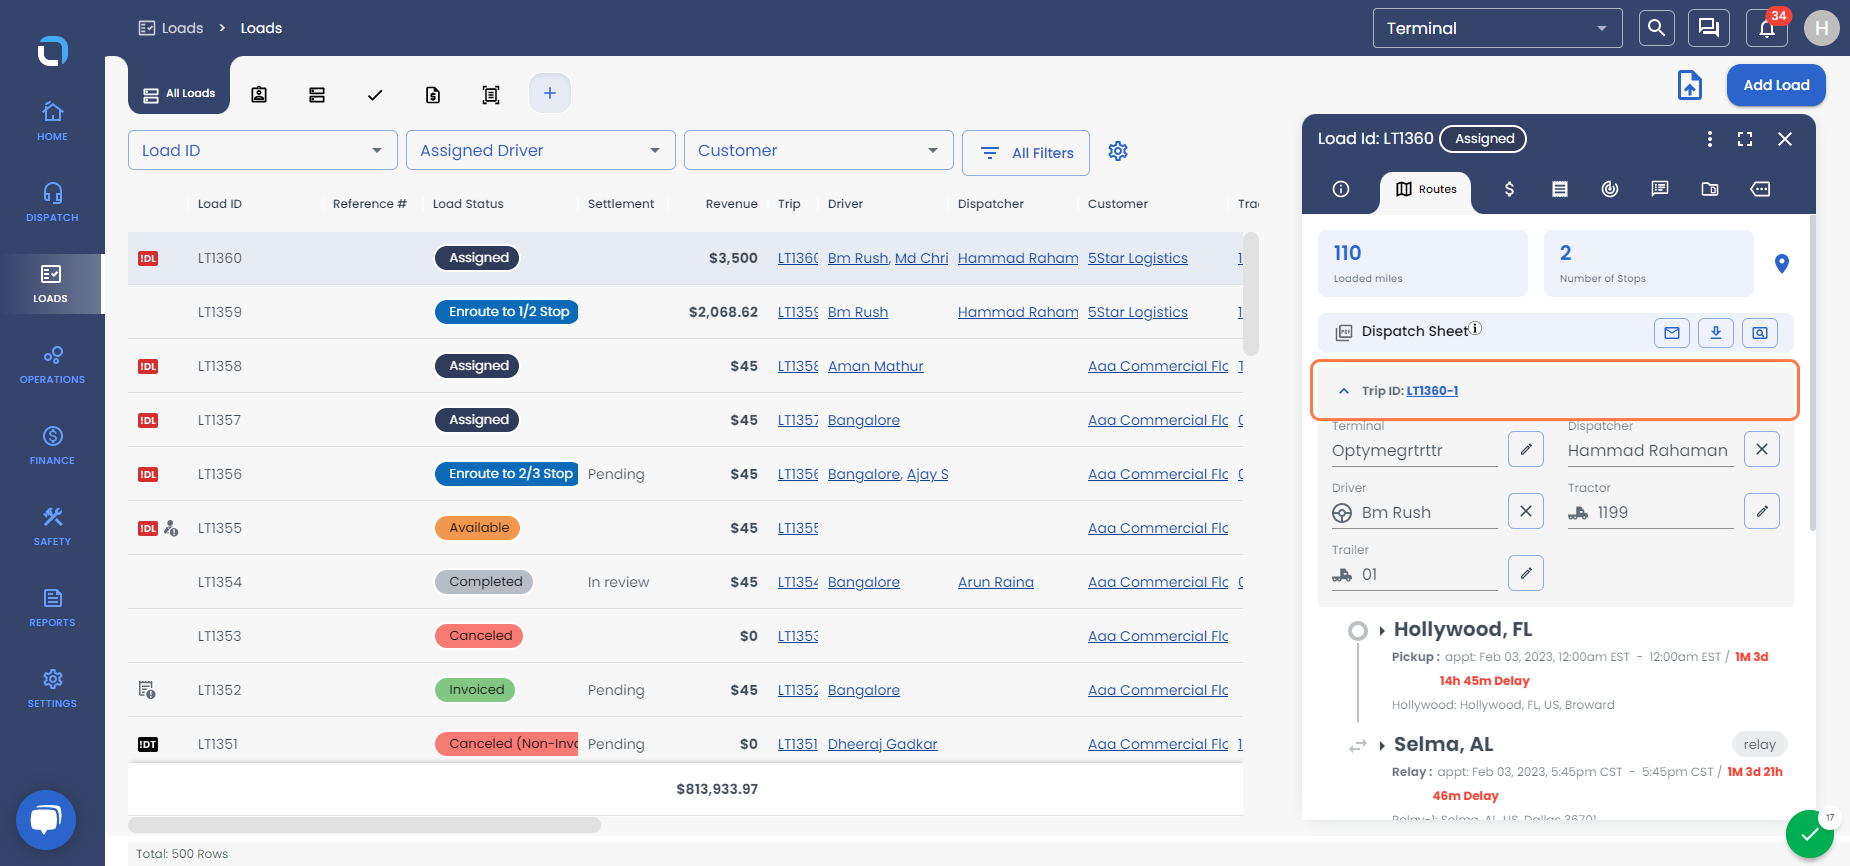
Task: Open the dollar billing tab in load panel
Action: pos(1510,189)
